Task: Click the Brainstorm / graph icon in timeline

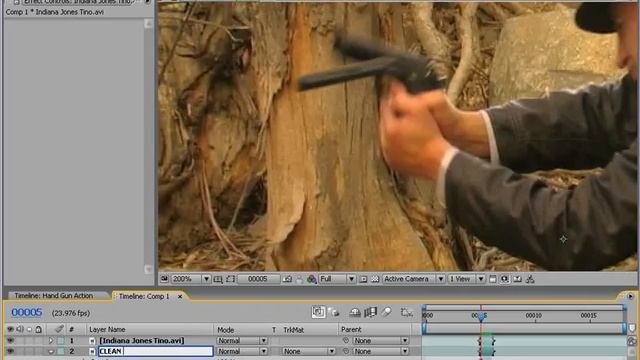Action: [x=407, y=313]
